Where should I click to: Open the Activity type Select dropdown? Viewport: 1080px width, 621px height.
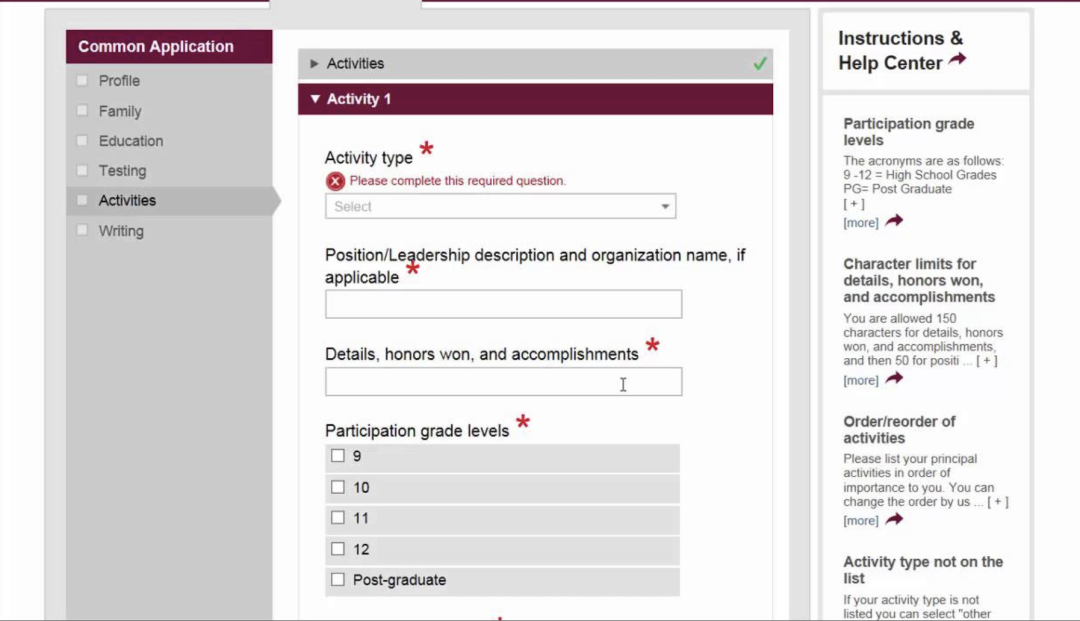(501, 207)
